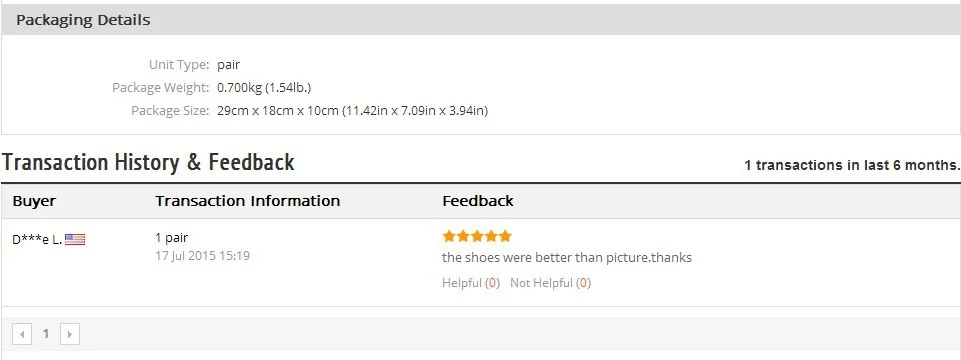Click the Transaction Information column header

[x=248, y=201]
